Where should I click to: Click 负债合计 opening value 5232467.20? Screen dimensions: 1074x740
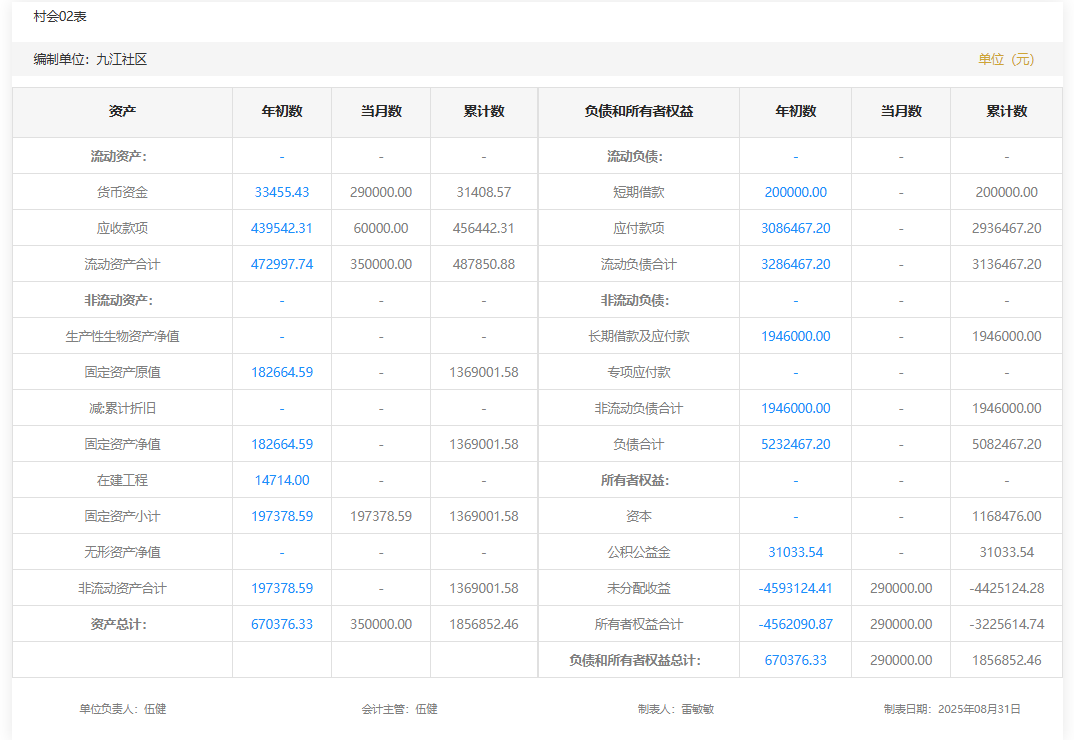(x=795, y=444)
